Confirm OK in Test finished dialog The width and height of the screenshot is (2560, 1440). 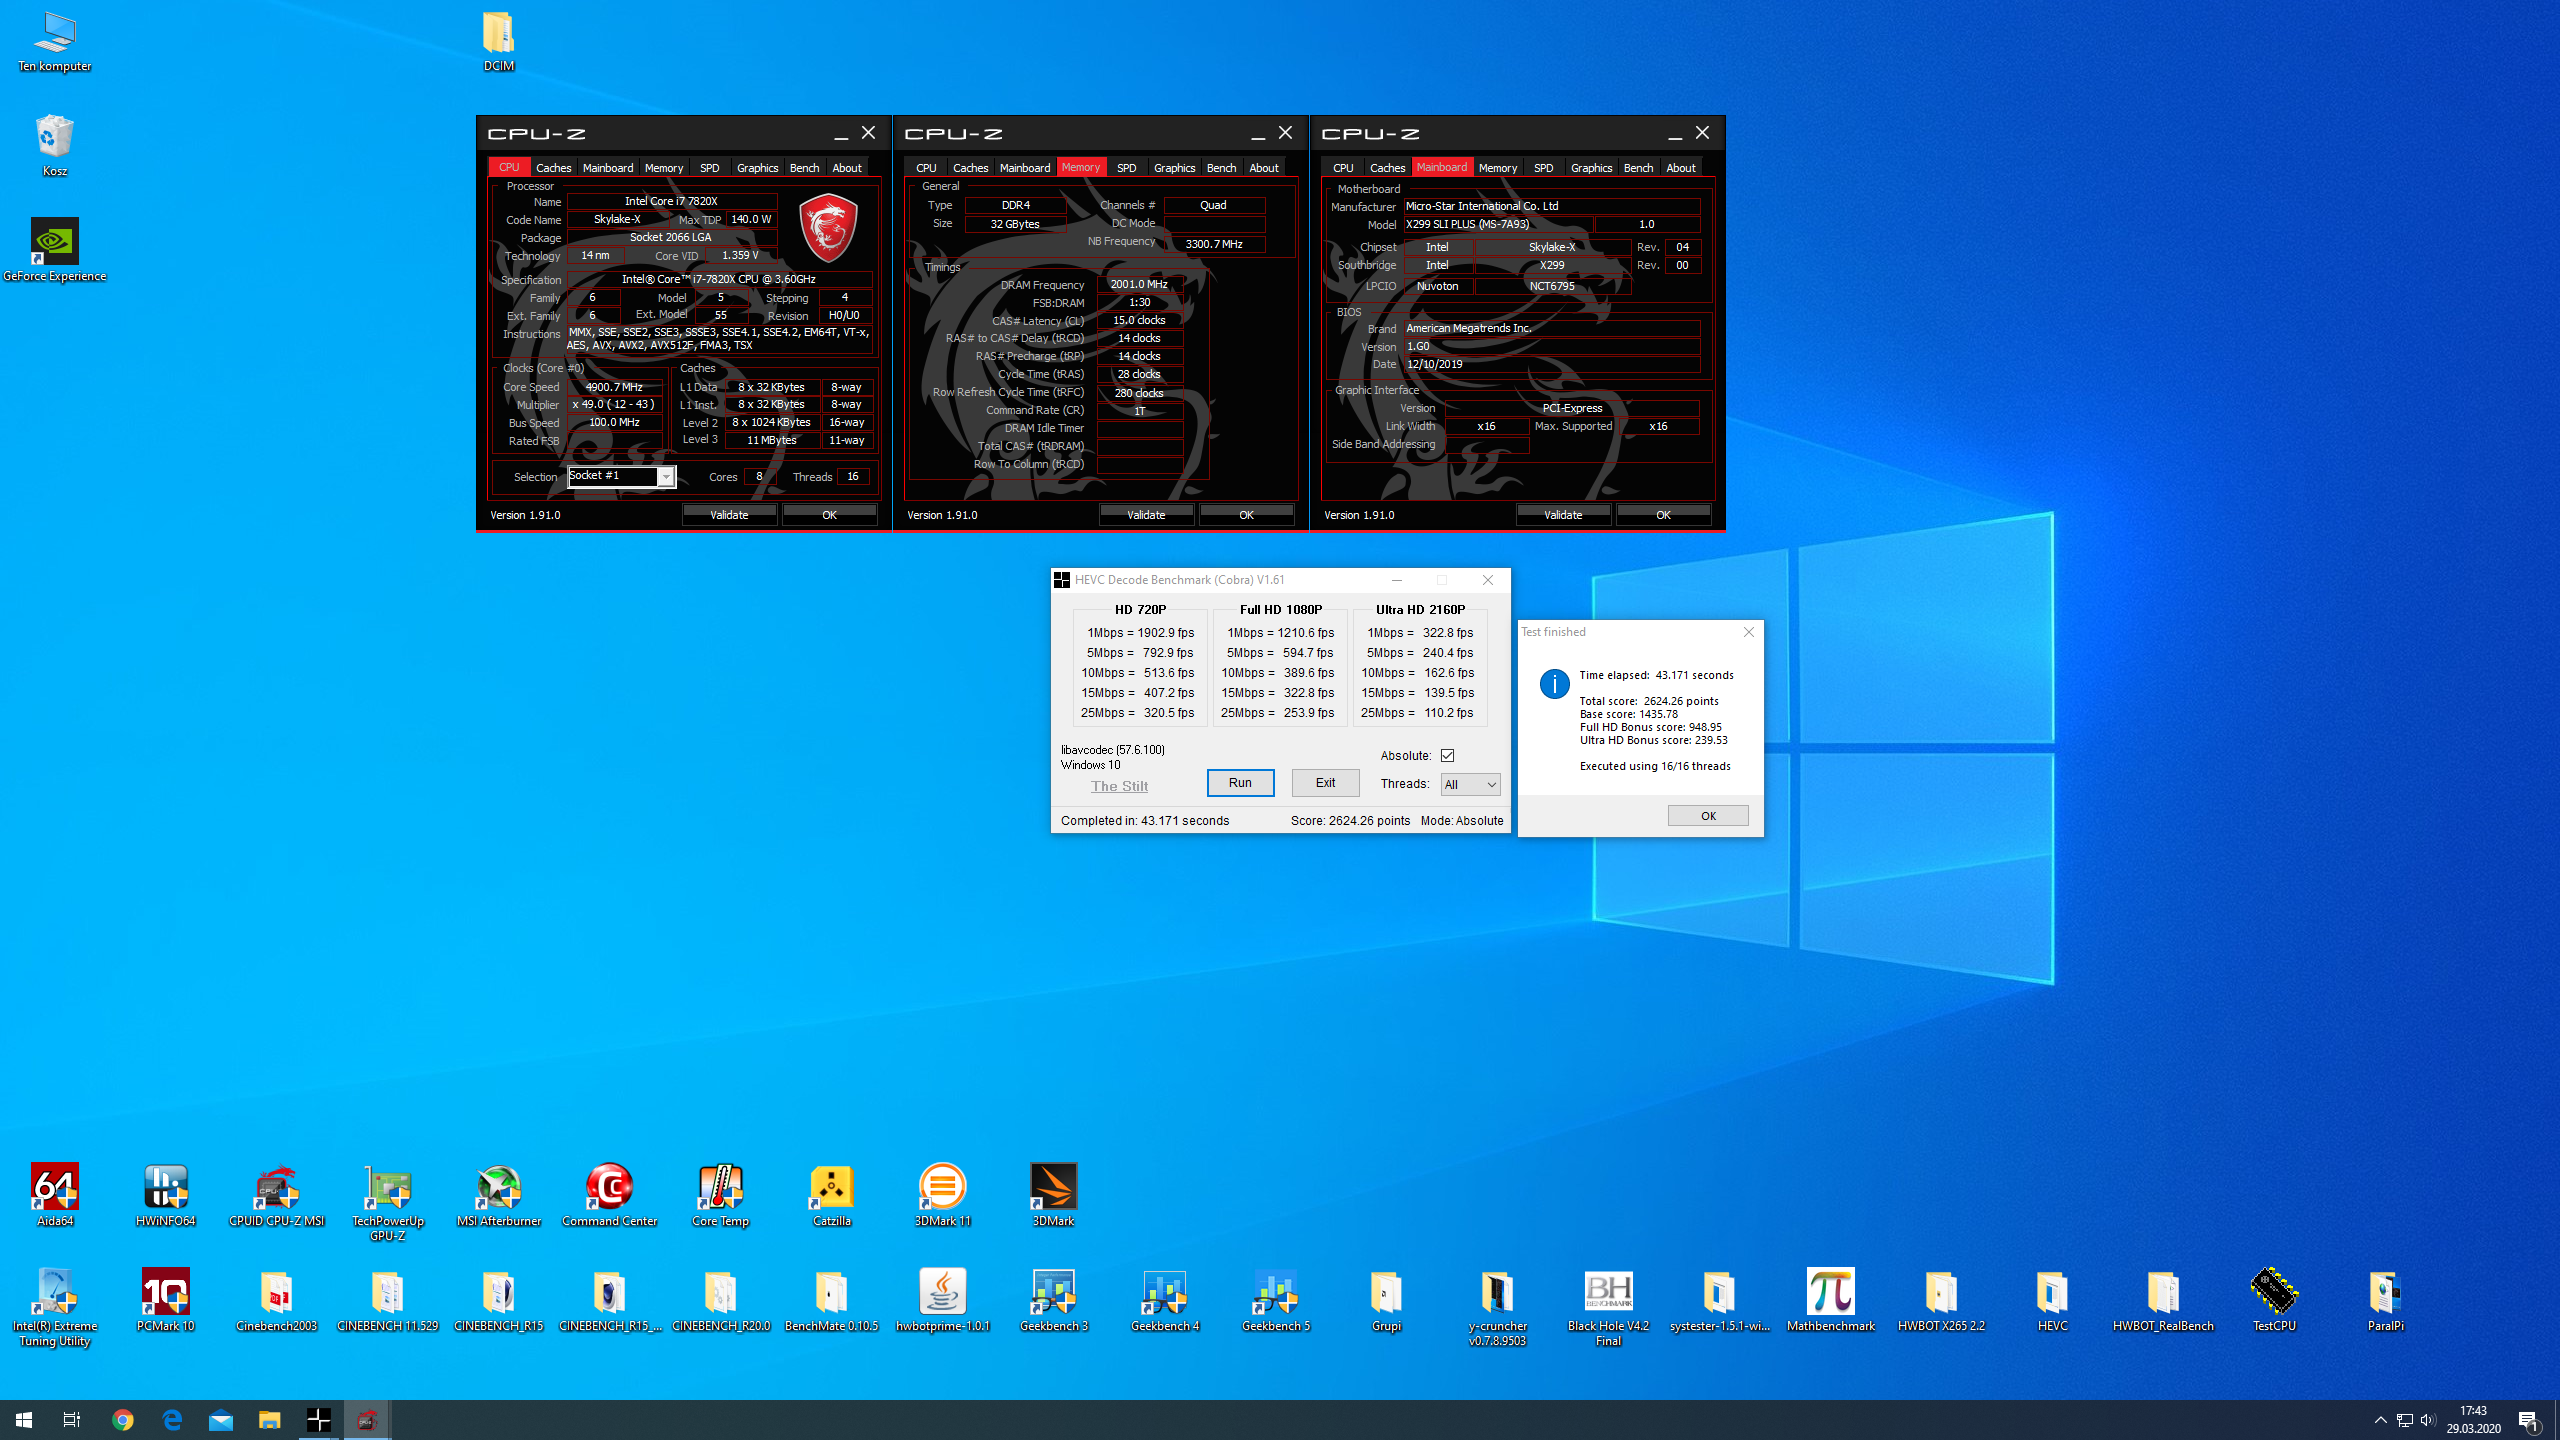pyautogui.click(x=1708, y=816)
